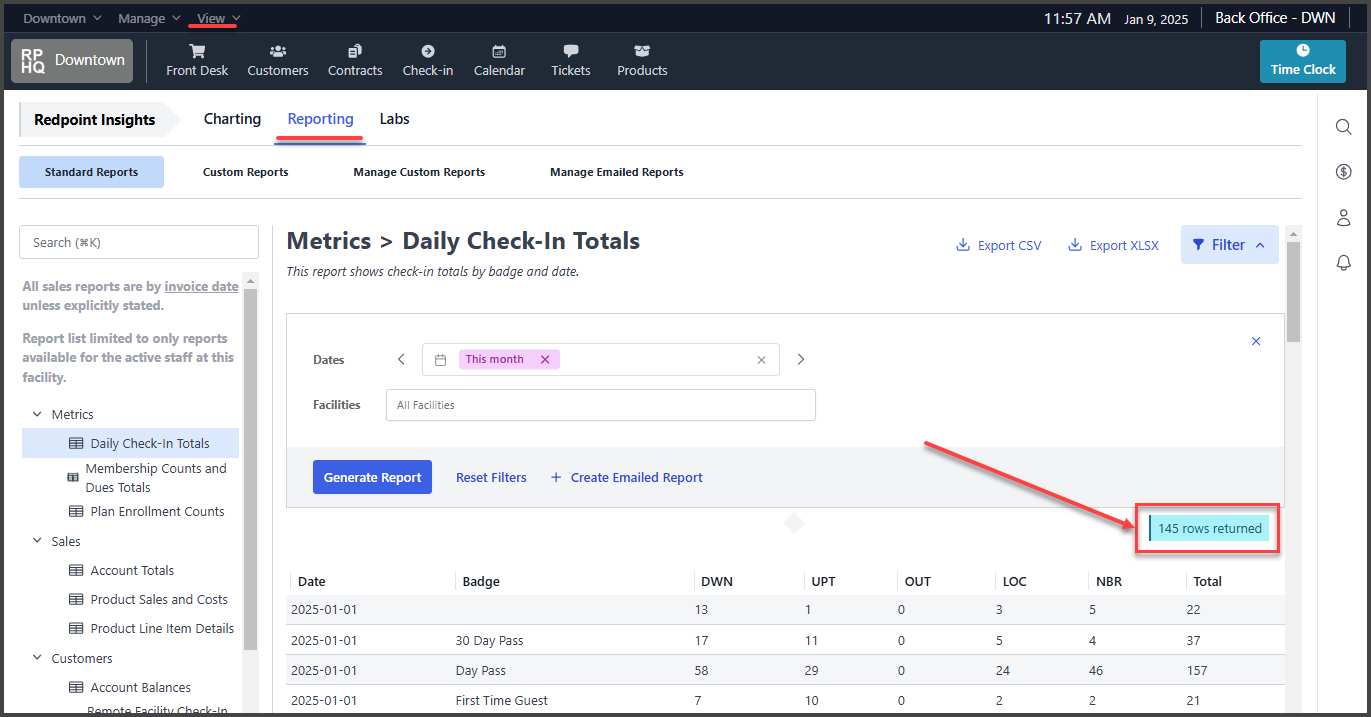Click the Export XLSX download icon
The height and width of the screenshot is (717, 1371).
click(1075, 245)
